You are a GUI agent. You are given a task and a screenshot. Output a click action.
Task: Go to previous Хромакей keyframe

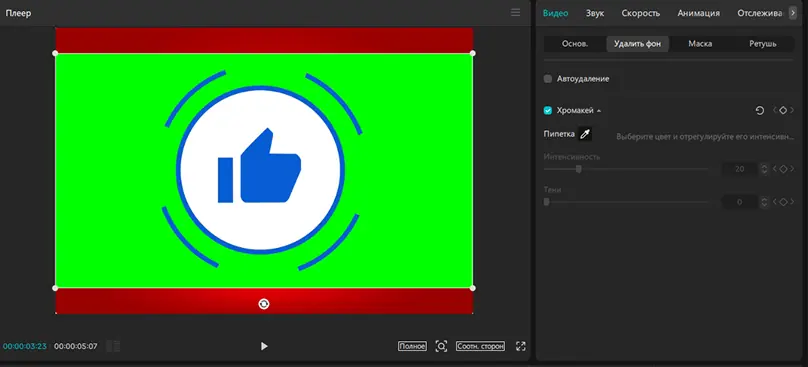(x=774, y=110)
